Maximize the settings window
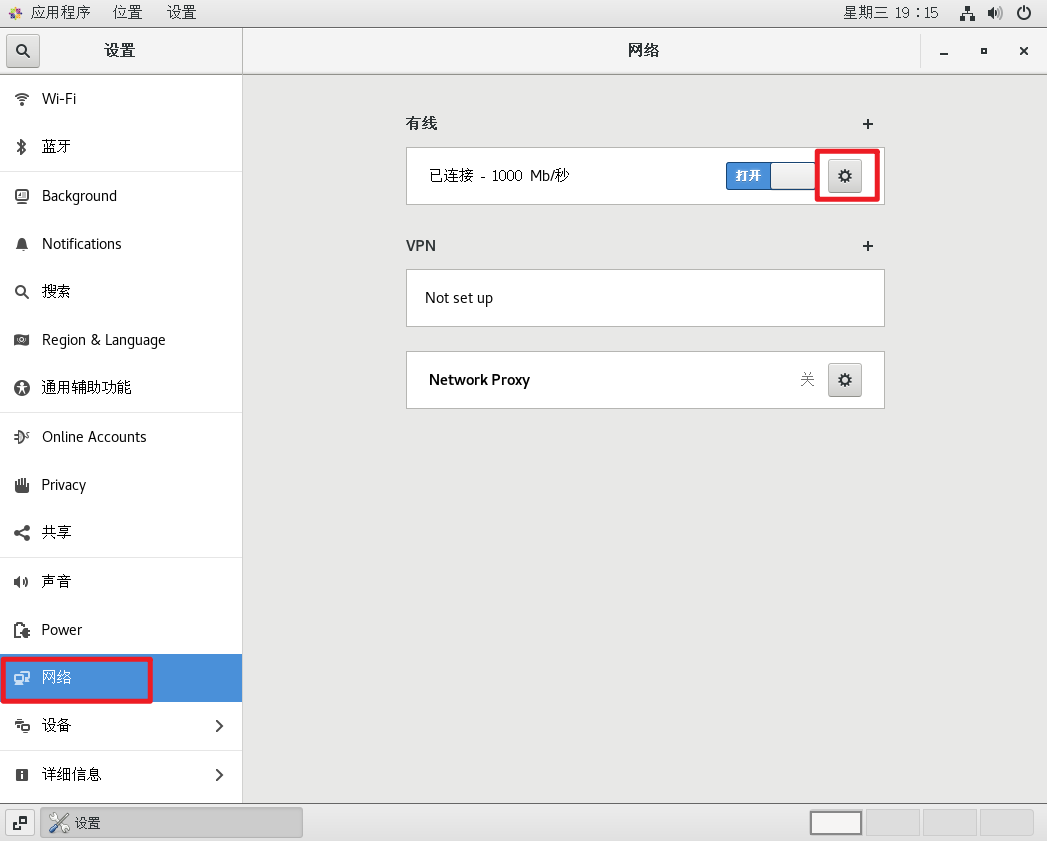 (984, 51)
